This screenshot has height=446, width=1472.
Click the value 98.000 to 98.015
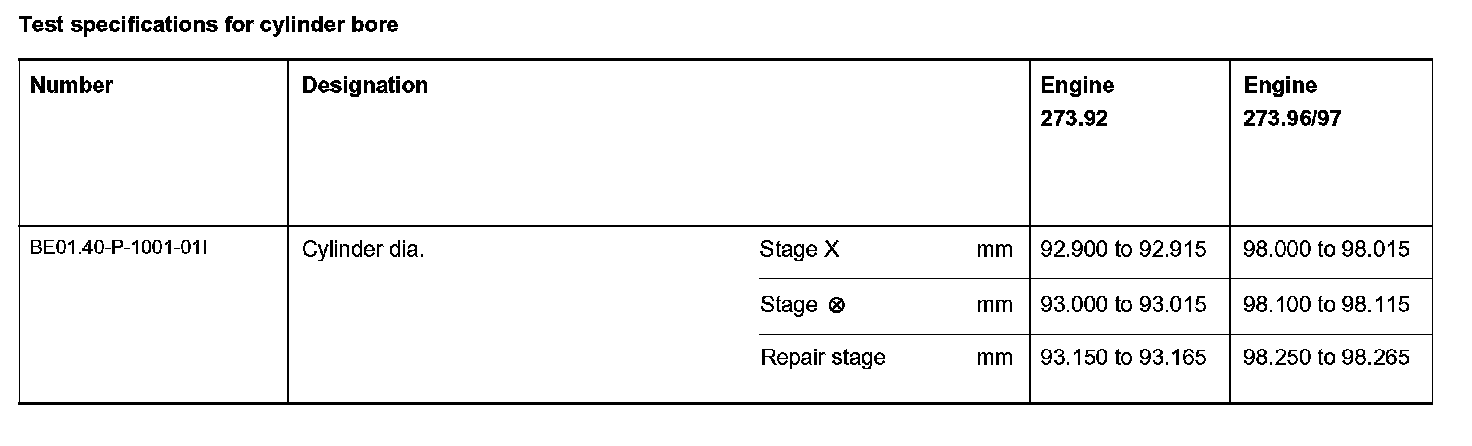coord(1326,250)
